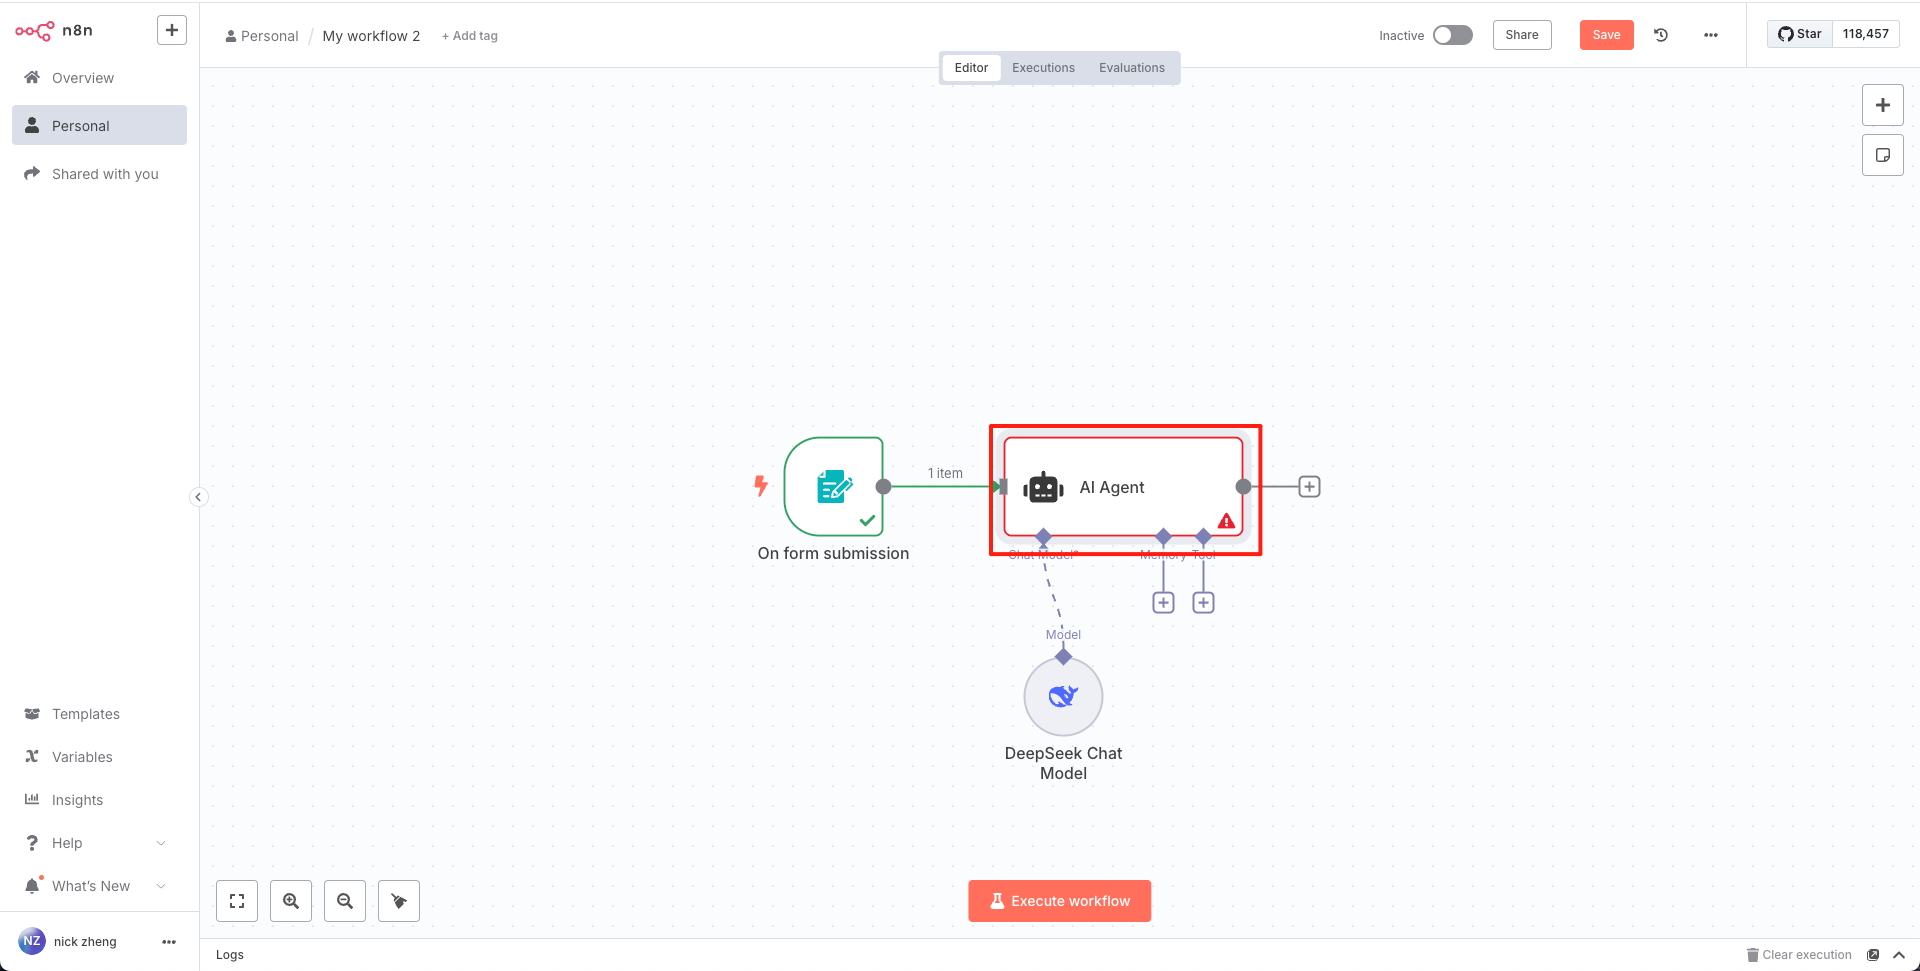Toggle the workflow Inactive switch
This screenshot has height=971, width=1920.
pos(1452,35)
